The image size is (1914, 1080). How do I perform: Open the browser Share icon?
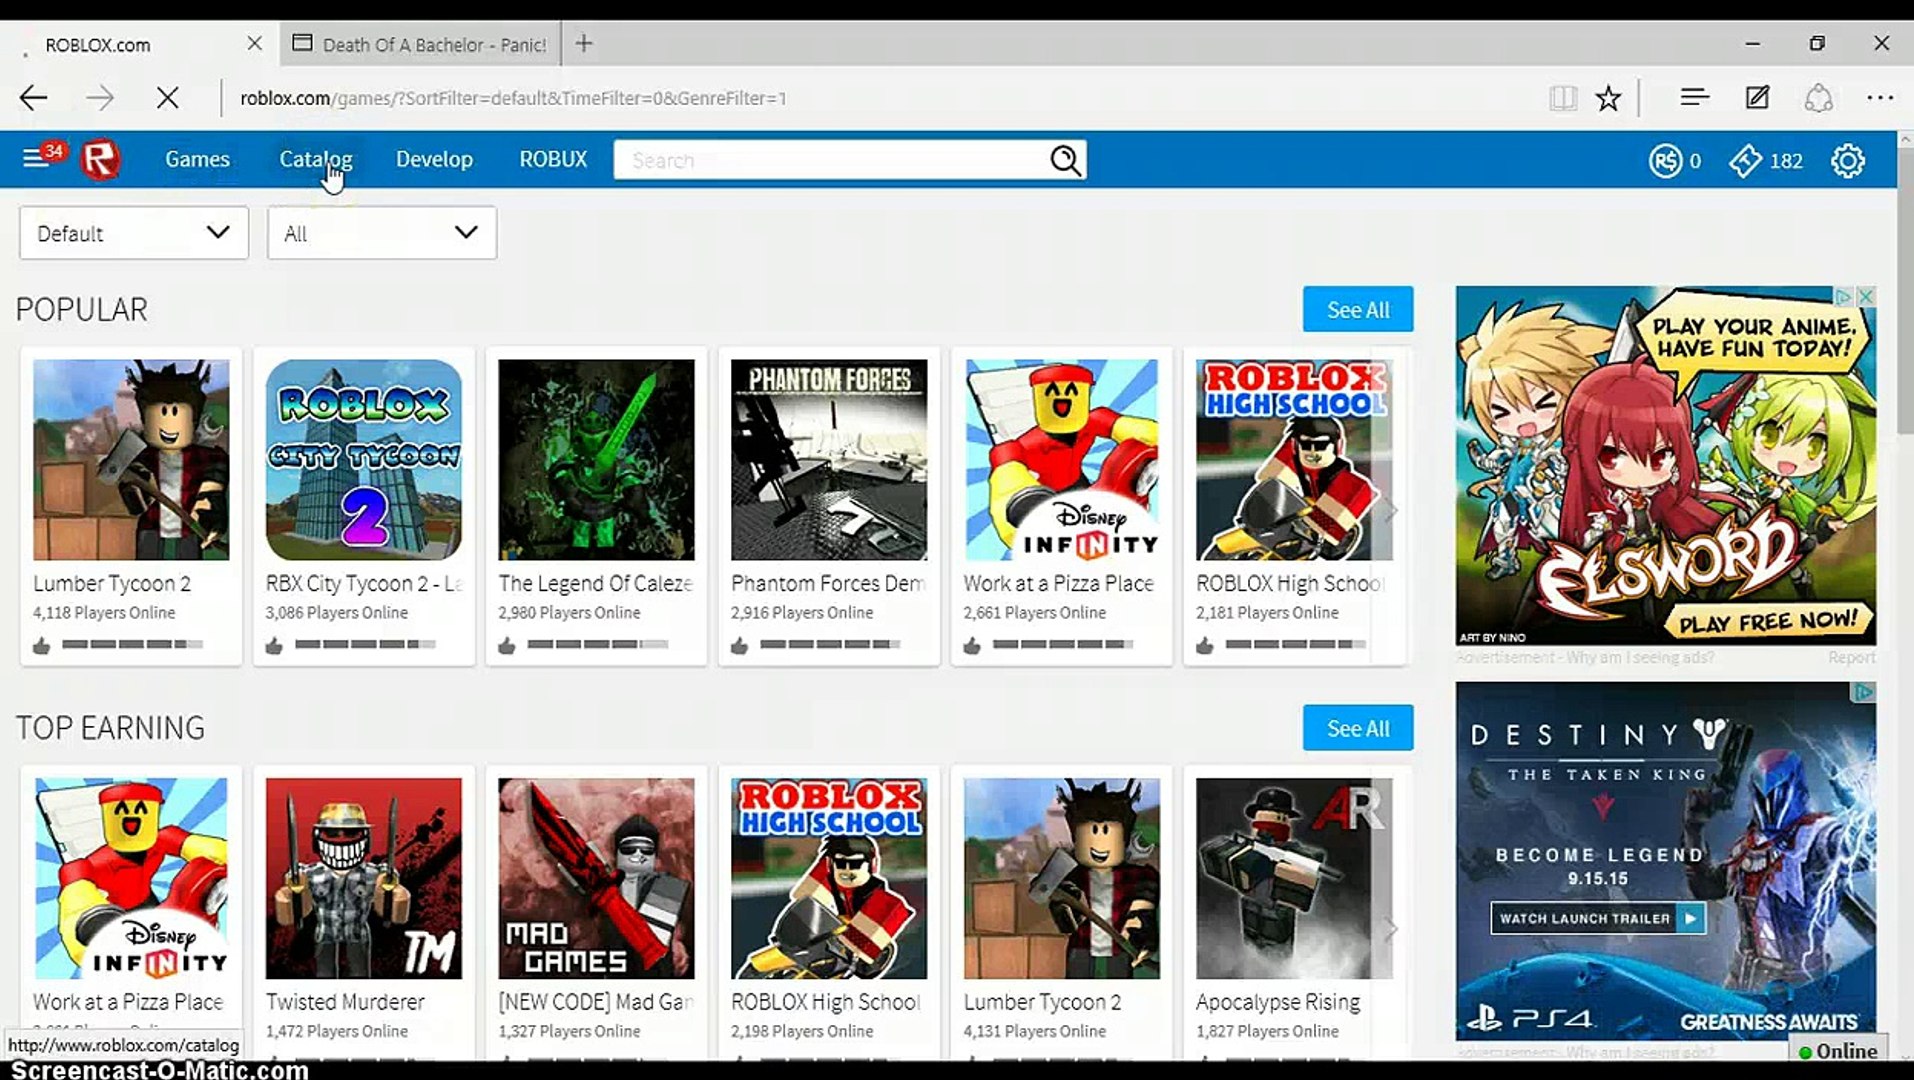(x=1818, y=98)
